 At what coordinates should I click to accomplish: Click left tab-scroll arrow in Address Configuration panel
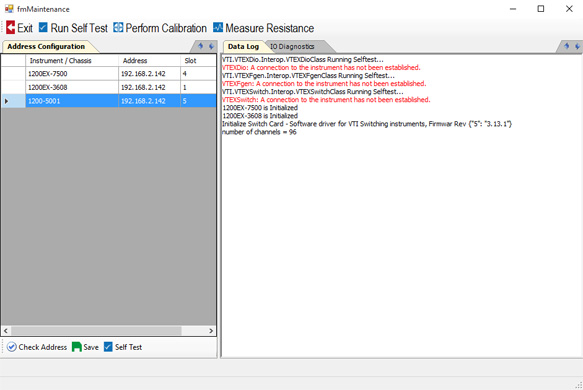pos(201,46)
